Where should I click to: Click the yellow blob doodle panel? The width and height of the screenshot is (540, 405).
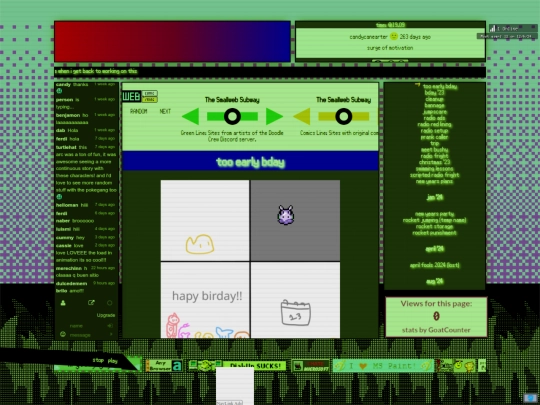click(205, 220)
